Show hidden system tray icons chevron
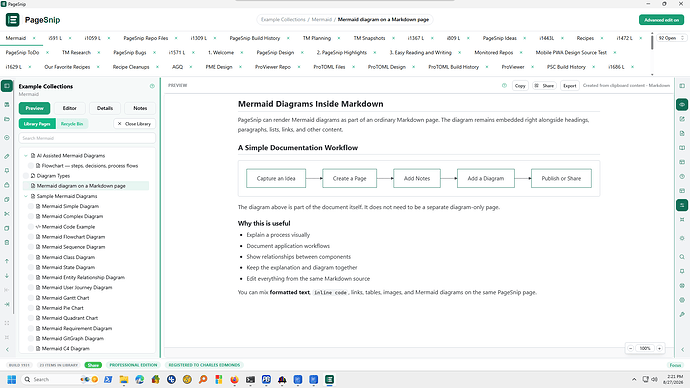Image resolution: width=690 pixels, height=388 pixels. [x=634, y=379]
